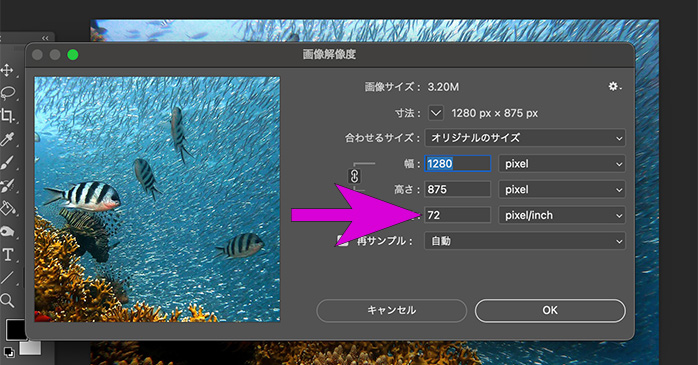Collapse the toolbar with double-chevron
Screen dimensions: 698x365
[x=45, y=38]
